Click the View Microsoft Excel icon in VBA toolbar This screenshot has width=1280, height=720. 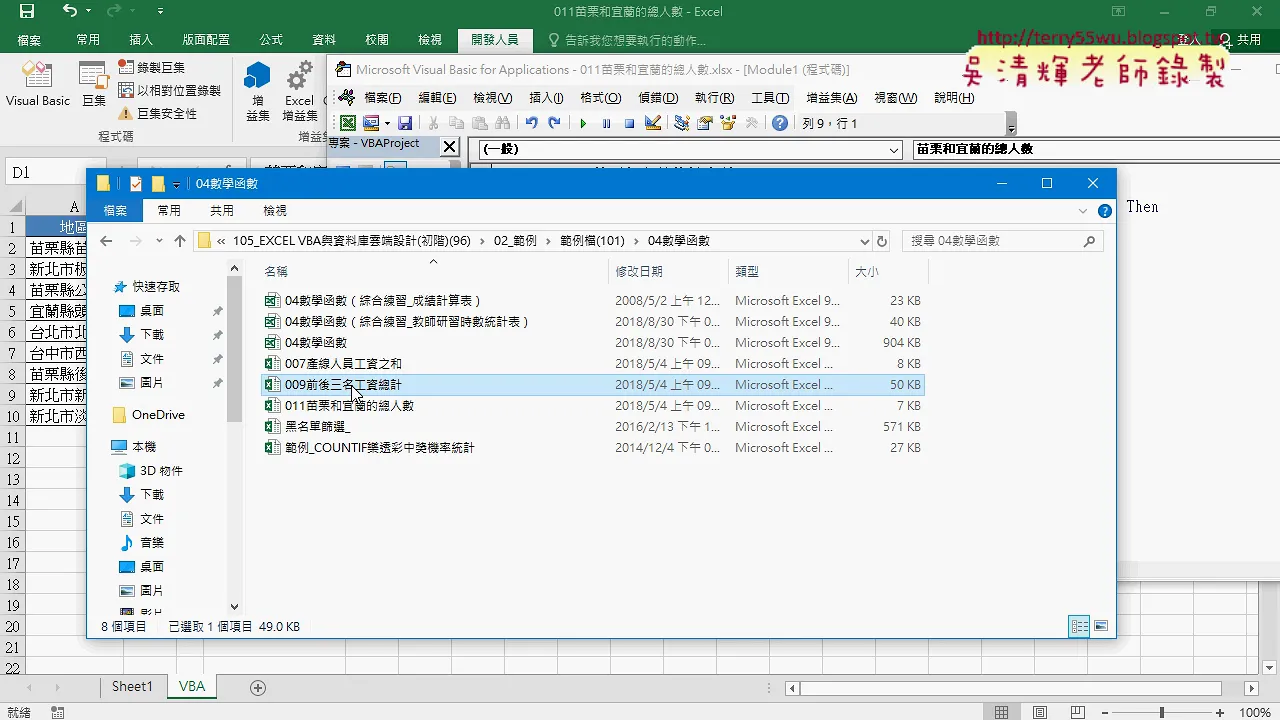[x=348, y=123]
